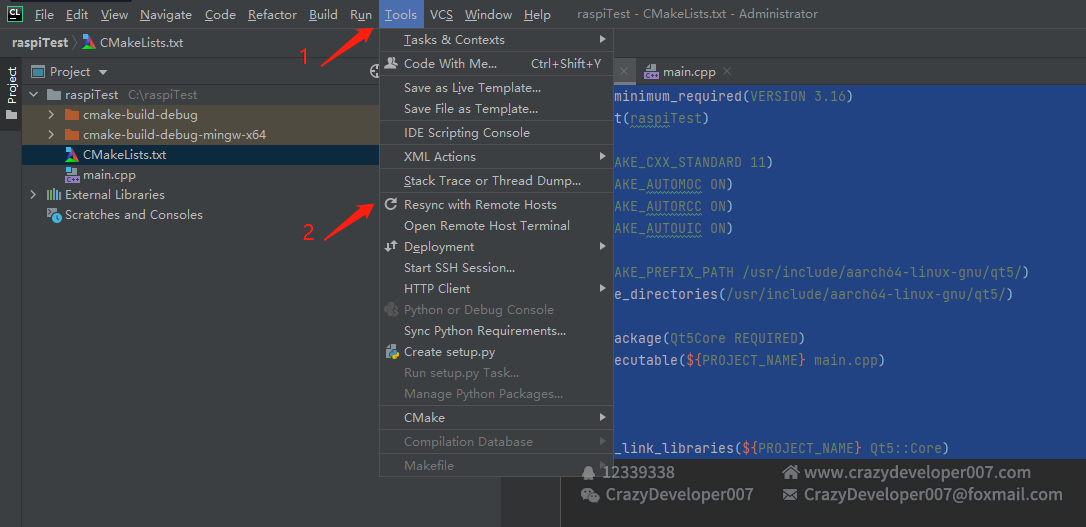Screen dimensions: 1086x527
Task: Select Save File as Template
Action: [x=497, y=109]
